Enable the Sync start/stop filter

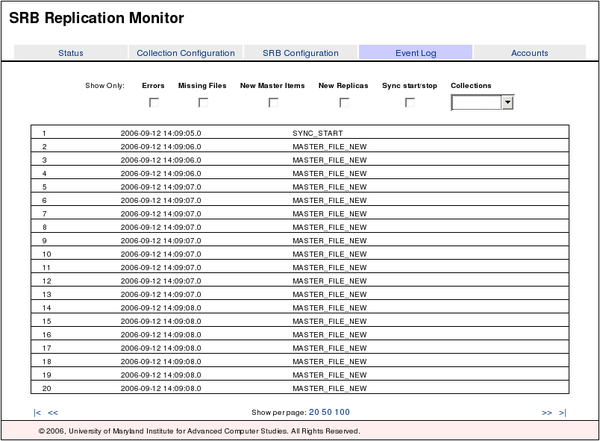(x=410, y=102)
